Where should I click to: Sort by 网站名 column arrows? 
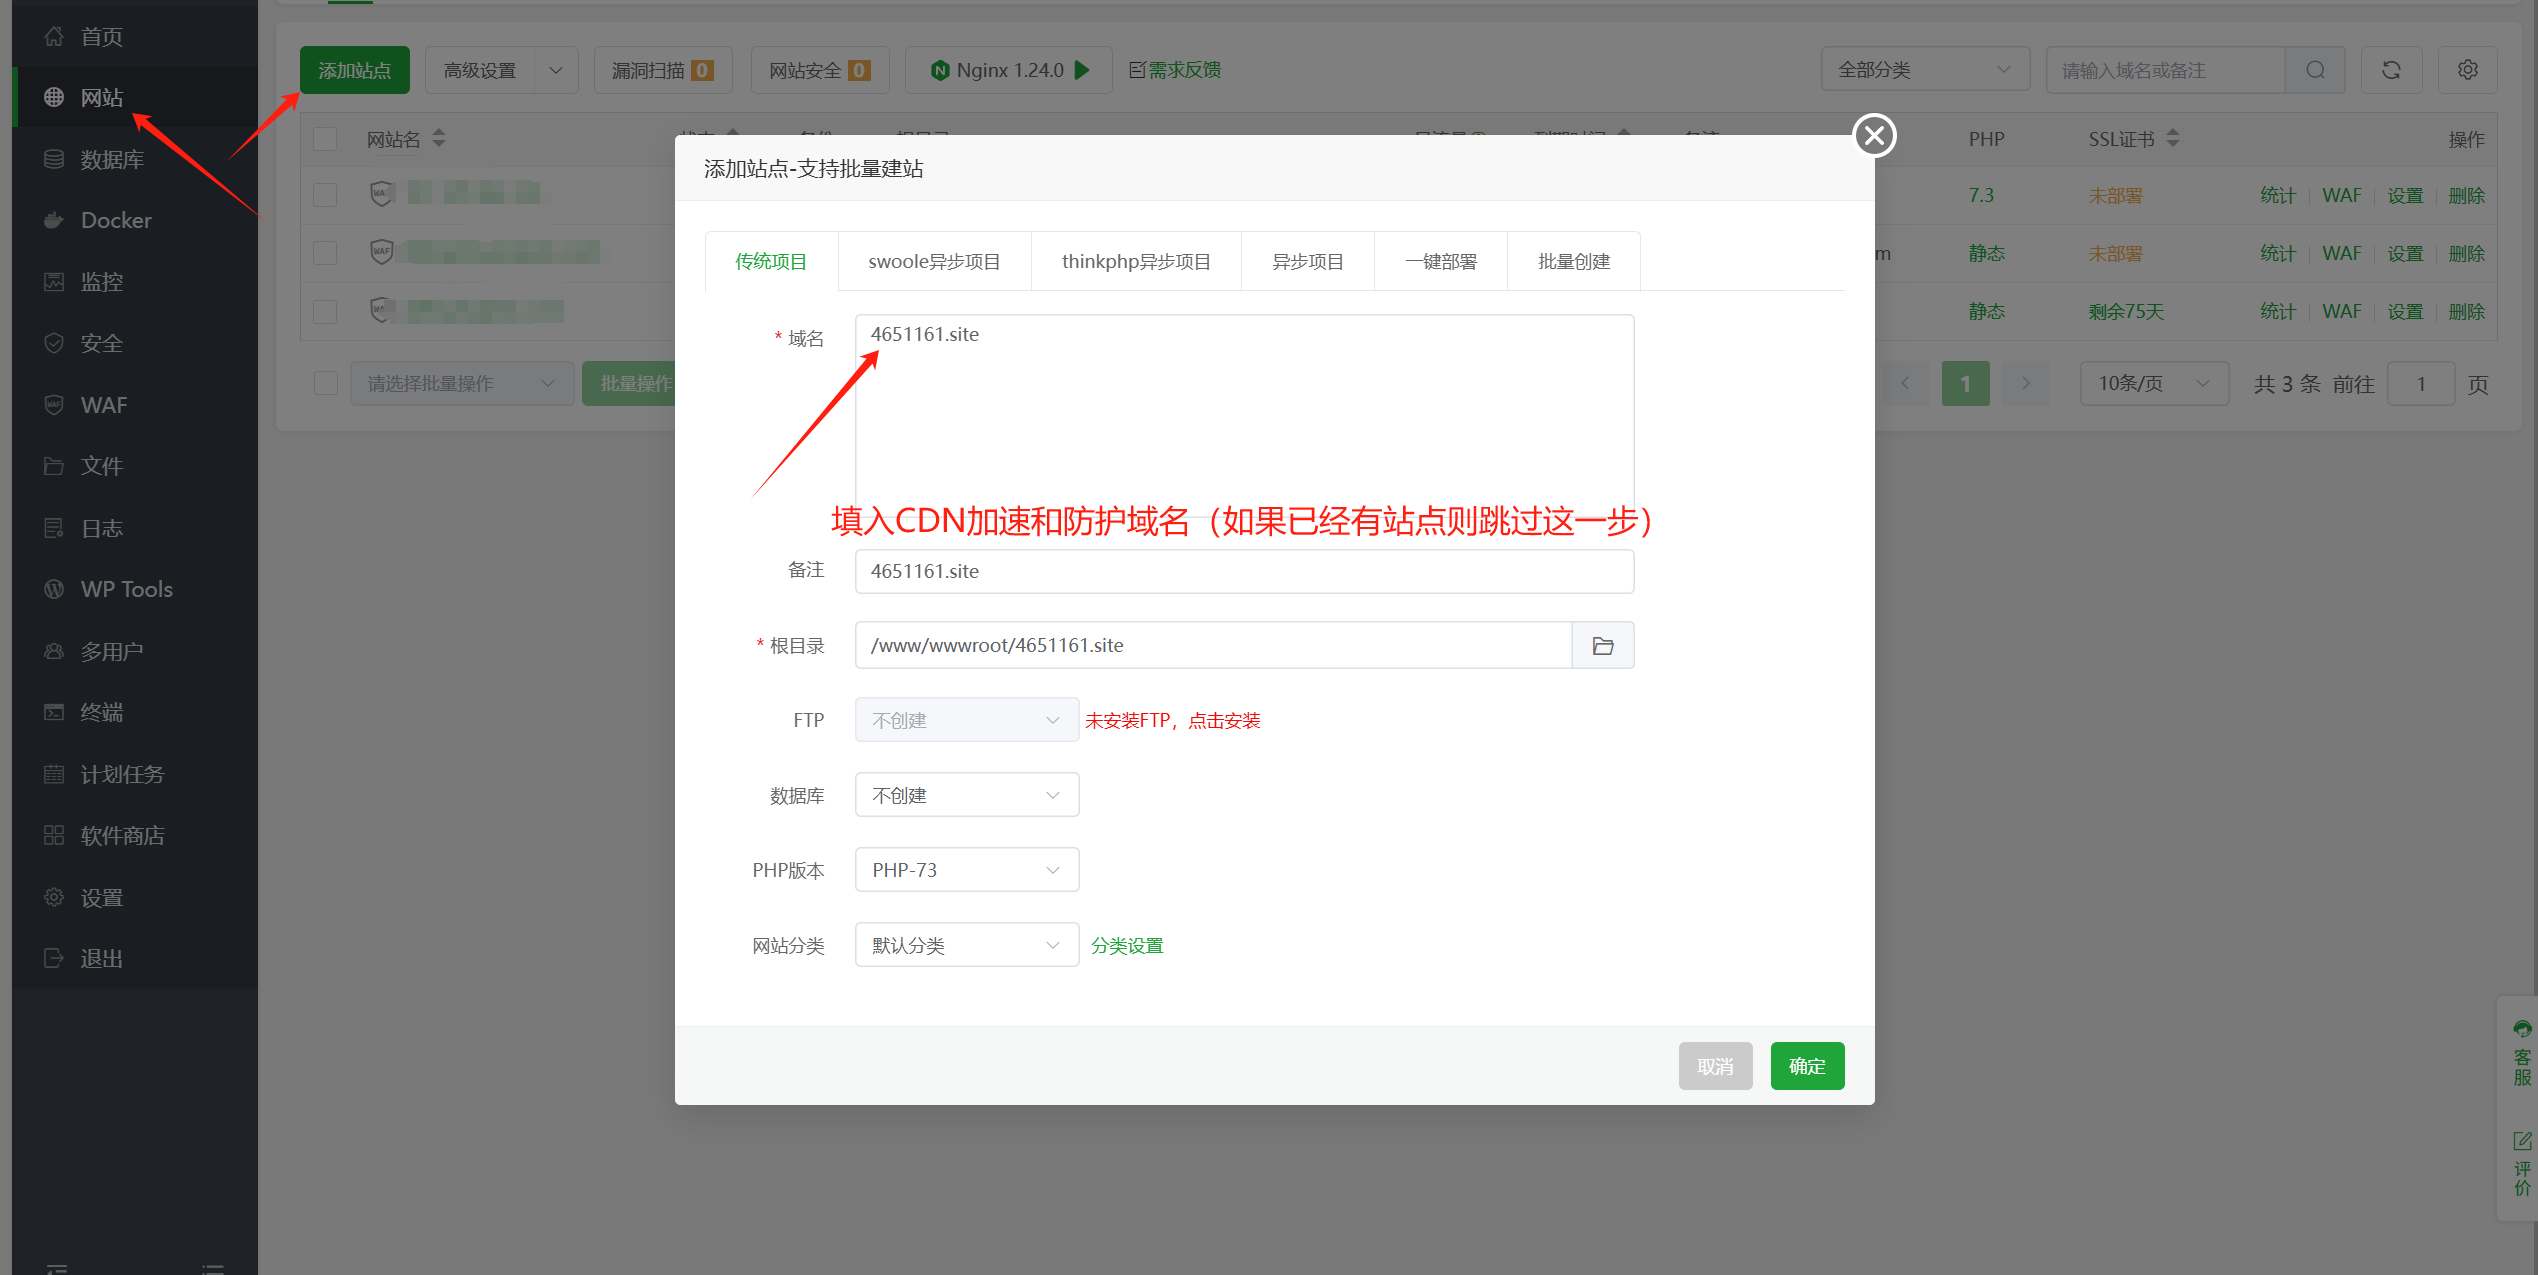pos(438,138)
